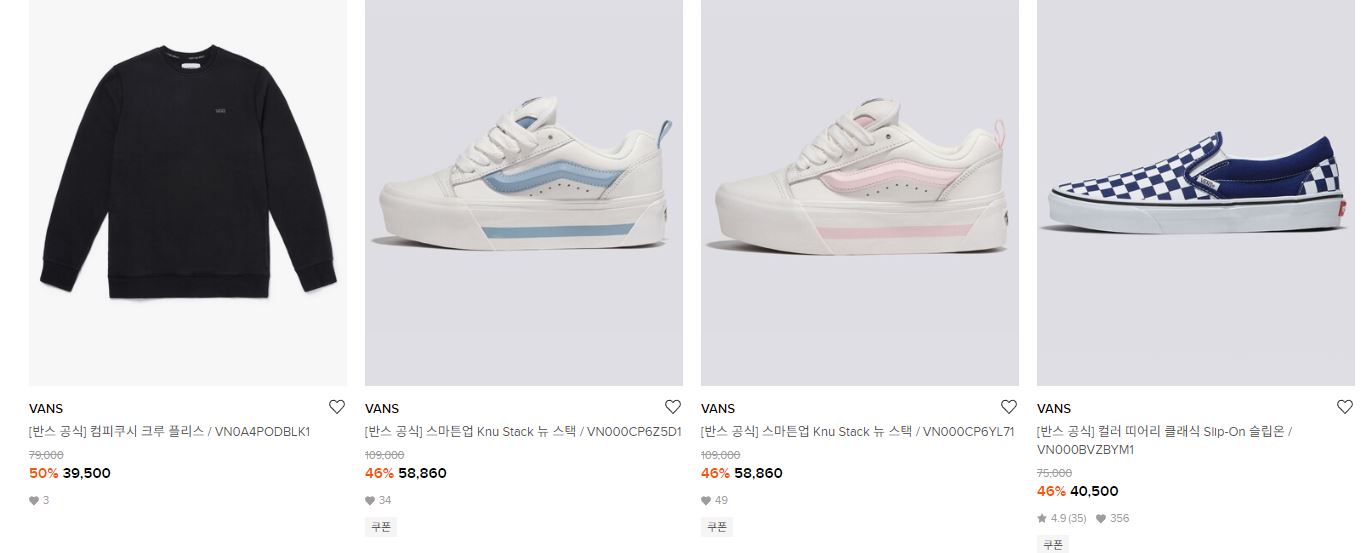Toggle wishlist heart for black crew fleece
1367x553 pixels.
337,407
